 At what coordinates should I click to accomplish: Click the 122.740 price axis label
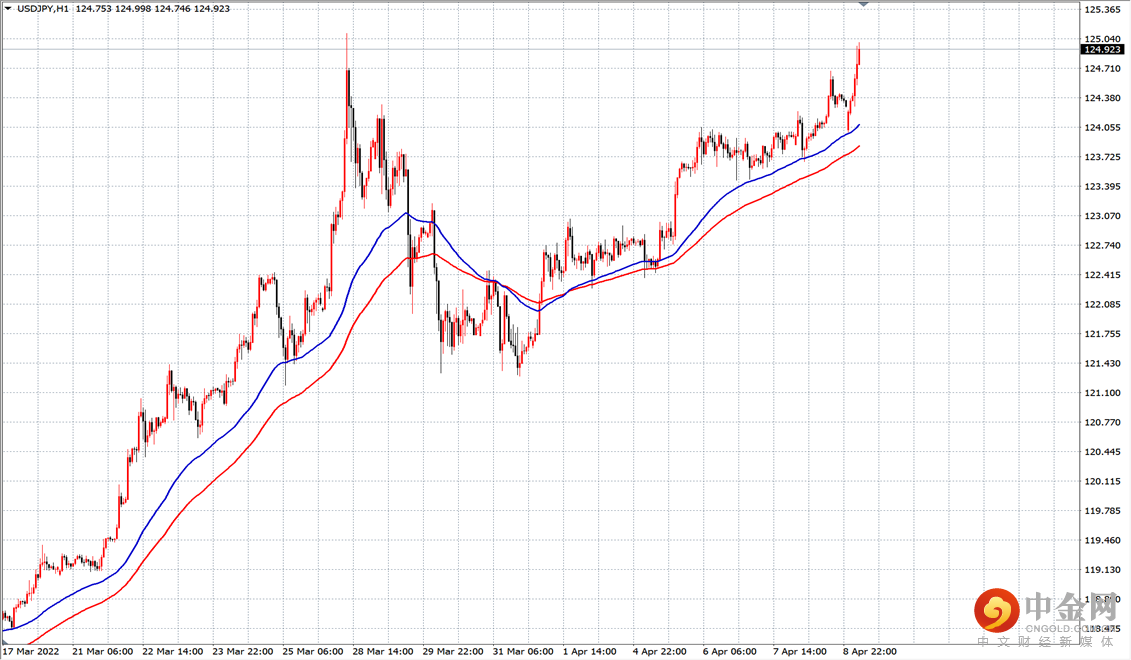coord(1102,245)
